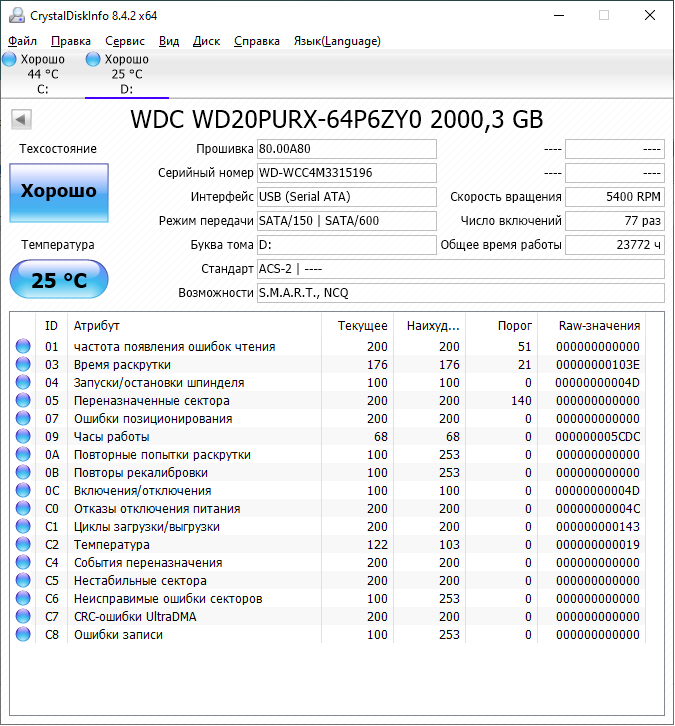Open the Язык(Language) menu
675x726 pixels.
[336, 41]
